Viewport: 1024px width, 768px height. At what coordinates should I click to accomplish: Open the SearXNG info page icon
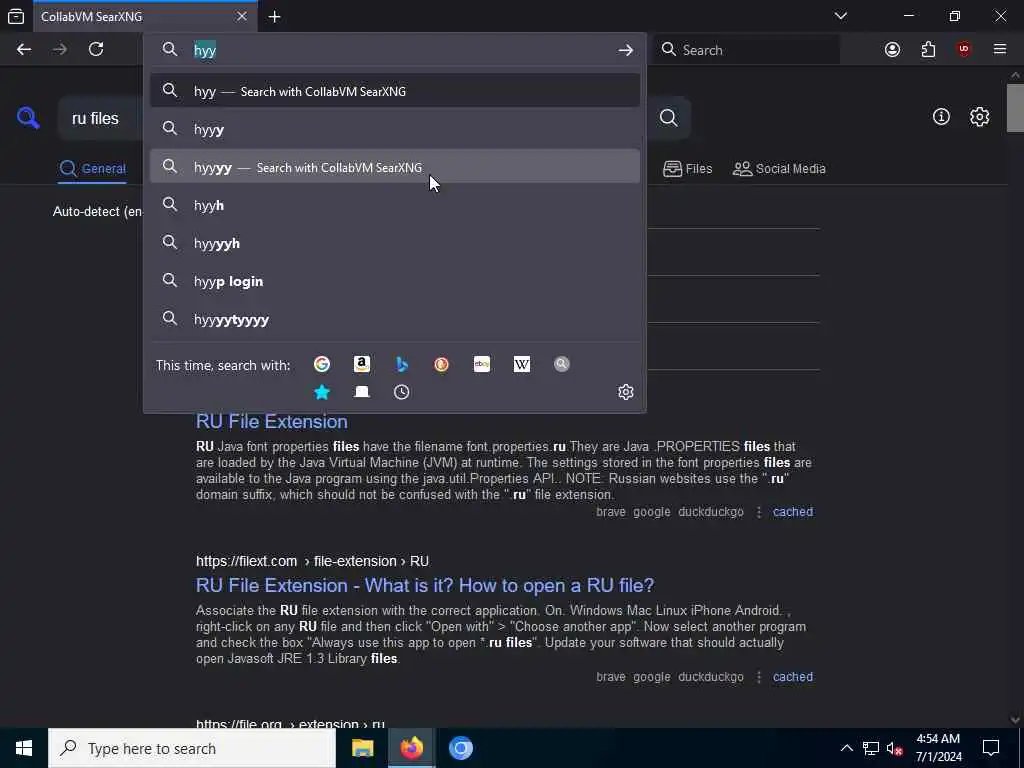(941, 117)
